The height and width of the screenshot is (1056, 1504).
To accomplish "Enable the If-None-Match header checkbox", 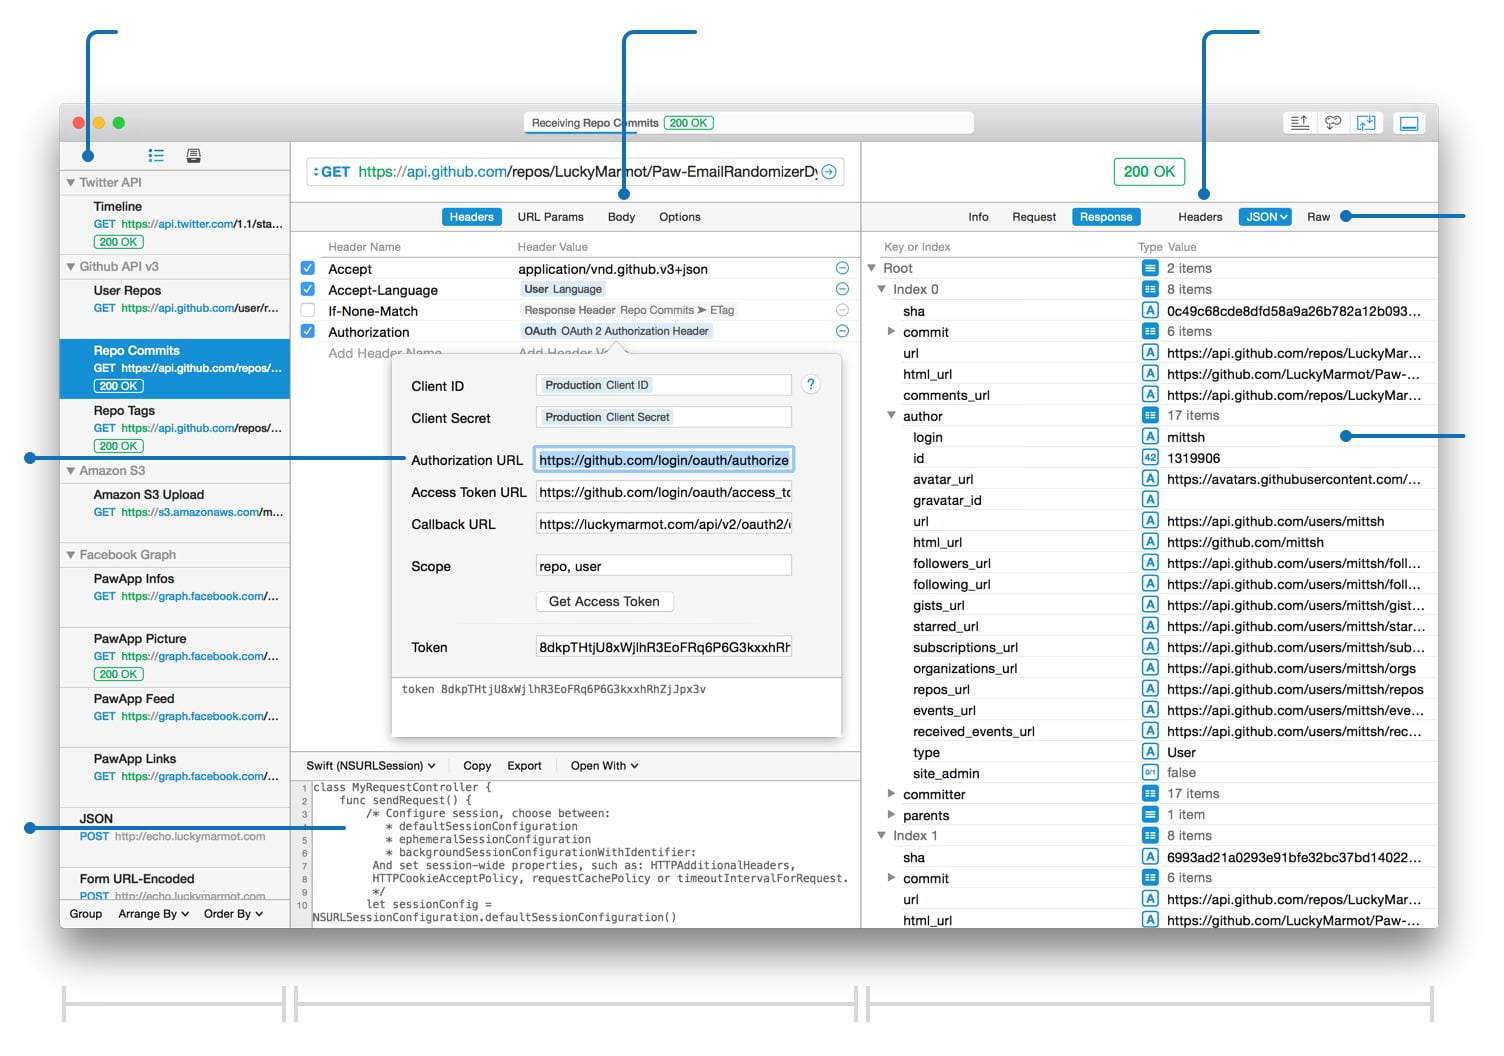I will coord(308,310).
